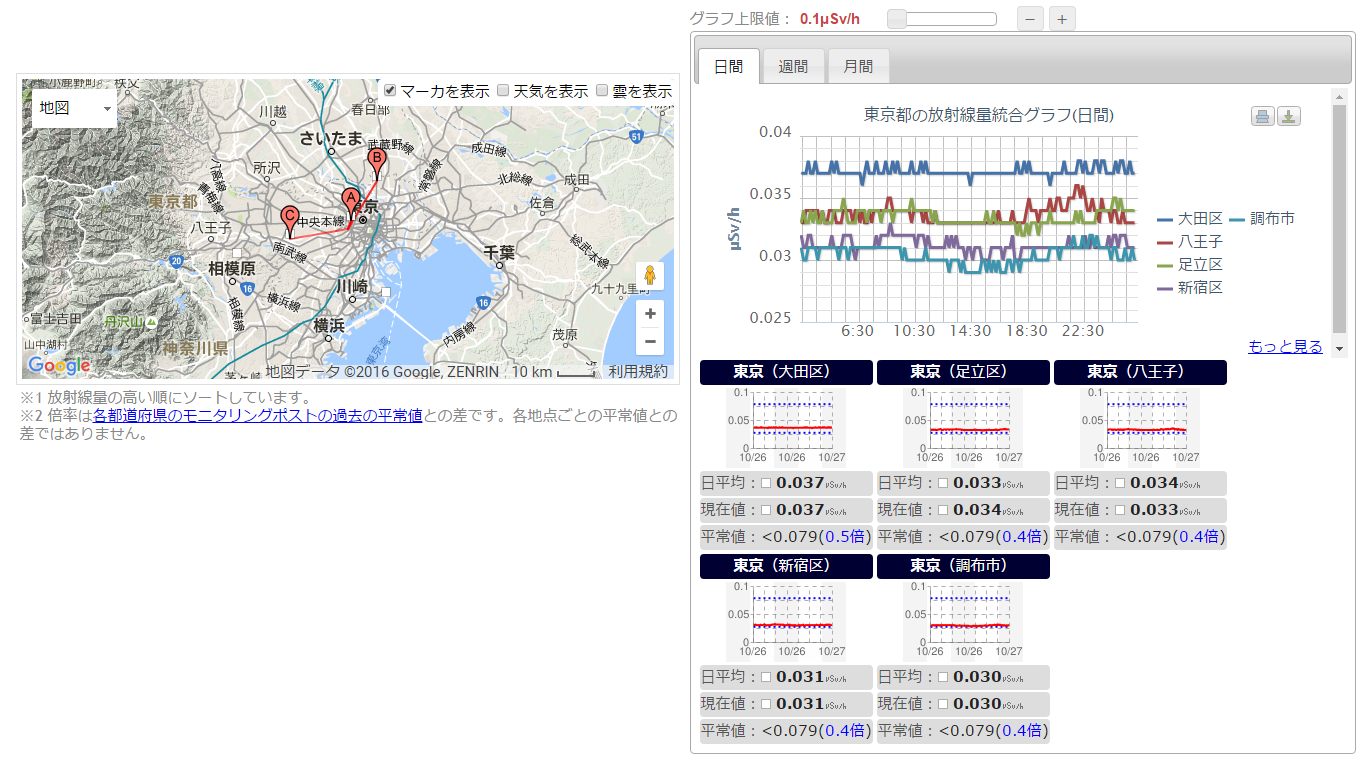Screen dimensions: 1366x765
Task: Open the もっと見る link
Action: pos(1285,347)
